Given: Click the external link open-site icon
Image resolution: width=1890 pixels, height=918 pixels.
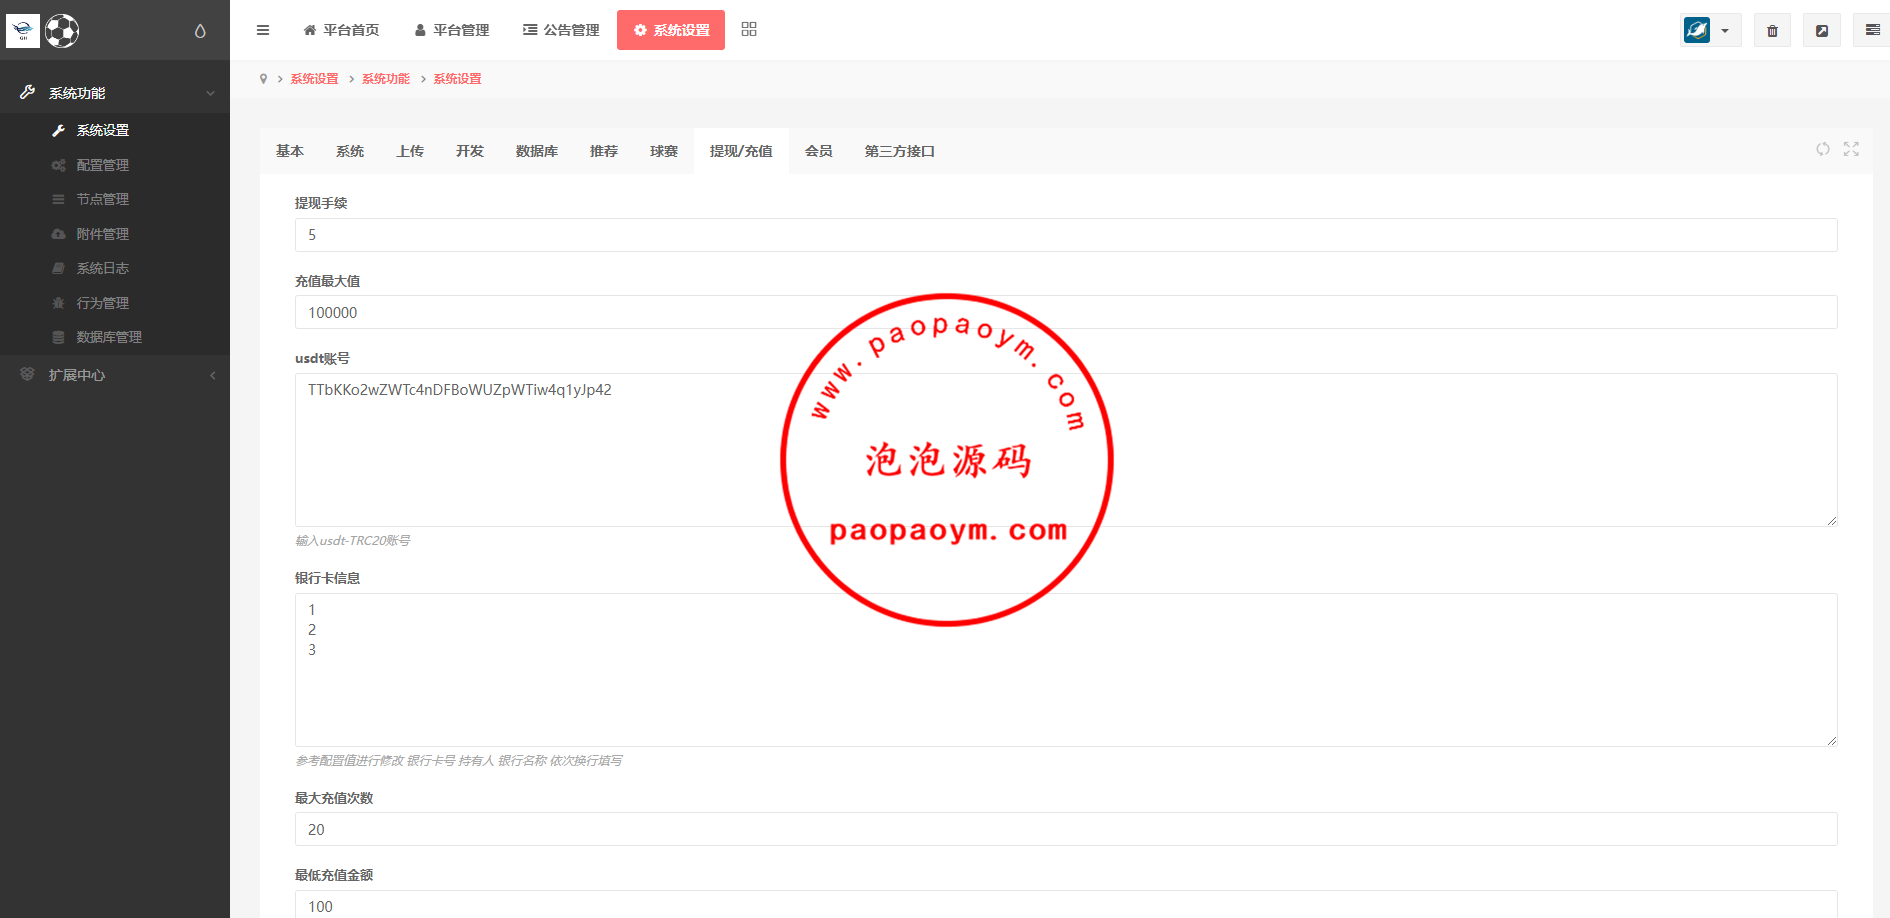Looking at the screenshot, I should pos(1822,30).
